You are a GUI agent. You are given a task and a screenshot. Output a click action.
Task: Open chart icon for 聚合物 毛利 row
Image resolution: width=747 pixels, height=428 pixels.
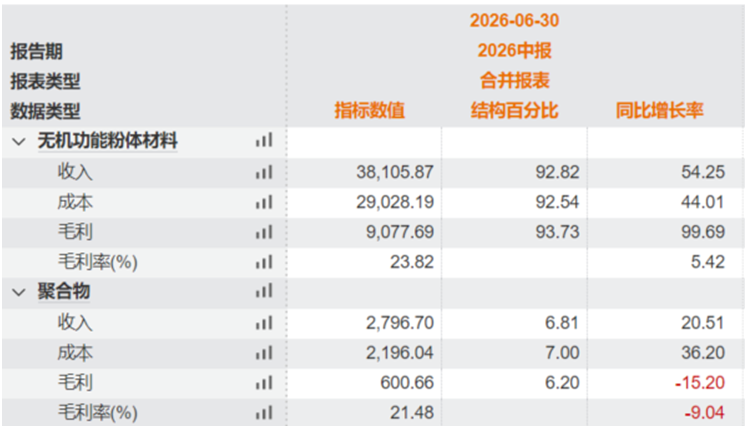pyautogui.click(x=264, y=383)
